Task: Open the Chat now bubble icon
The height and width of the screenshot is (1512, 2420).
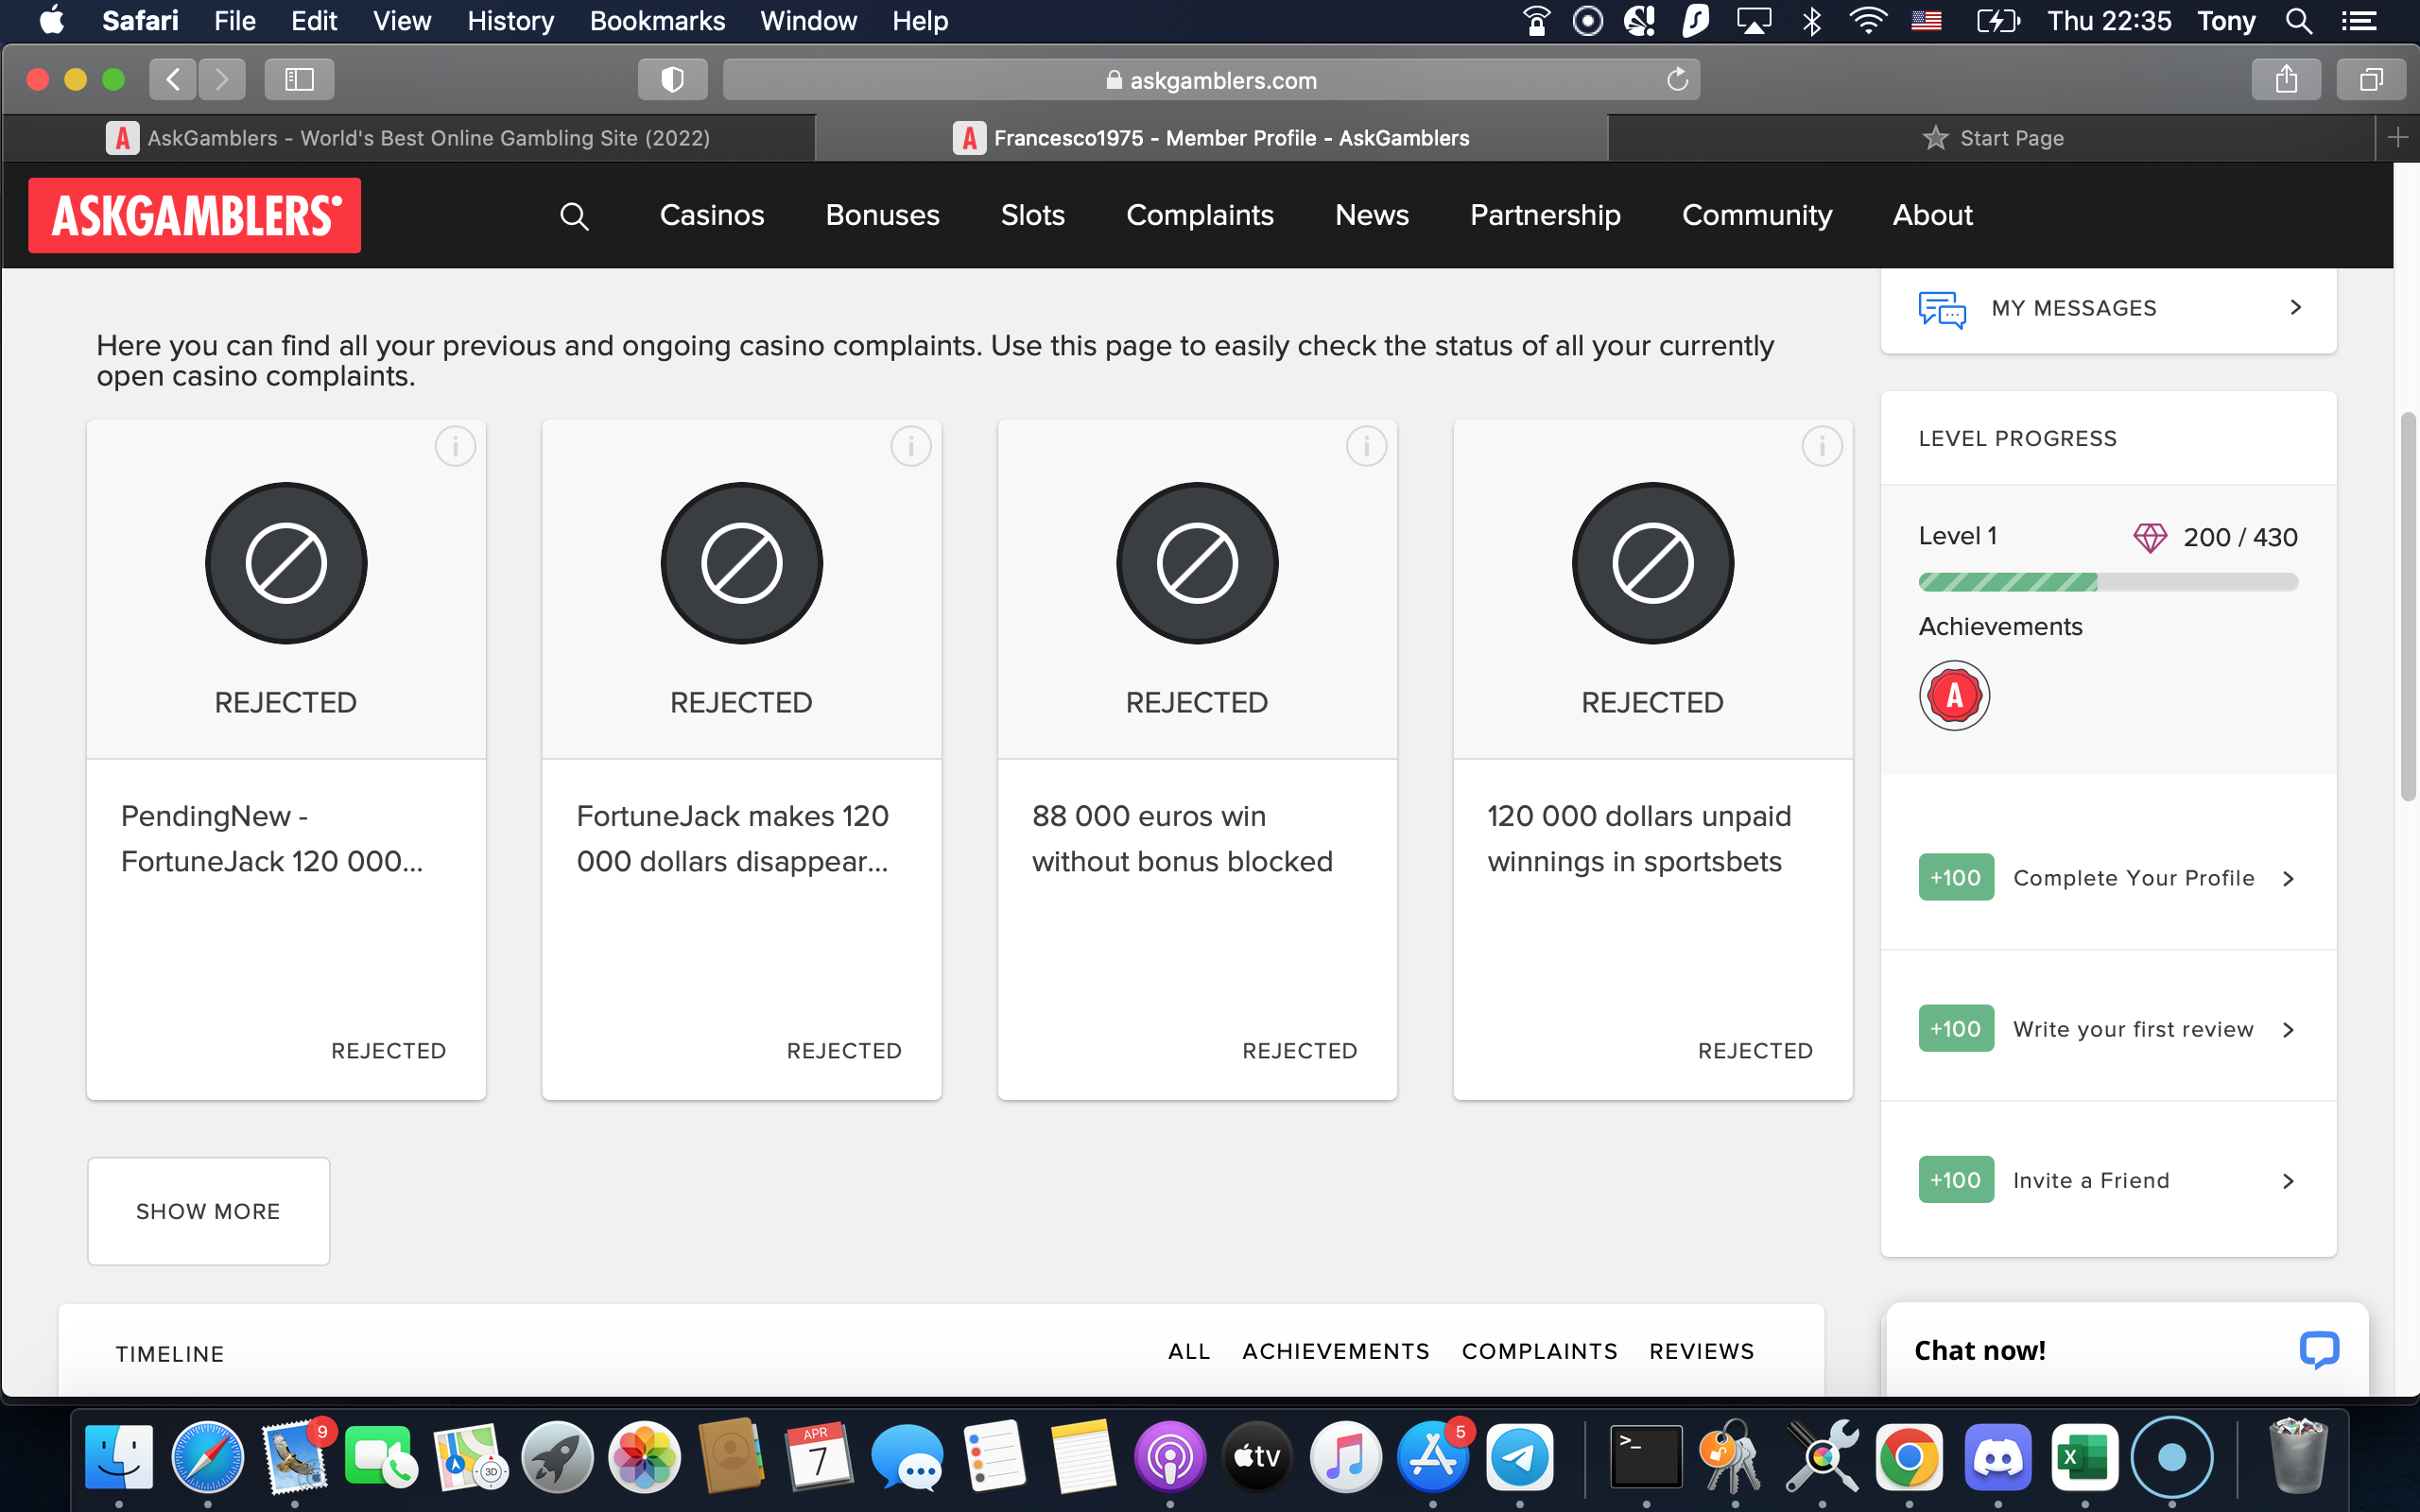Action: tap(2319, 1350)
